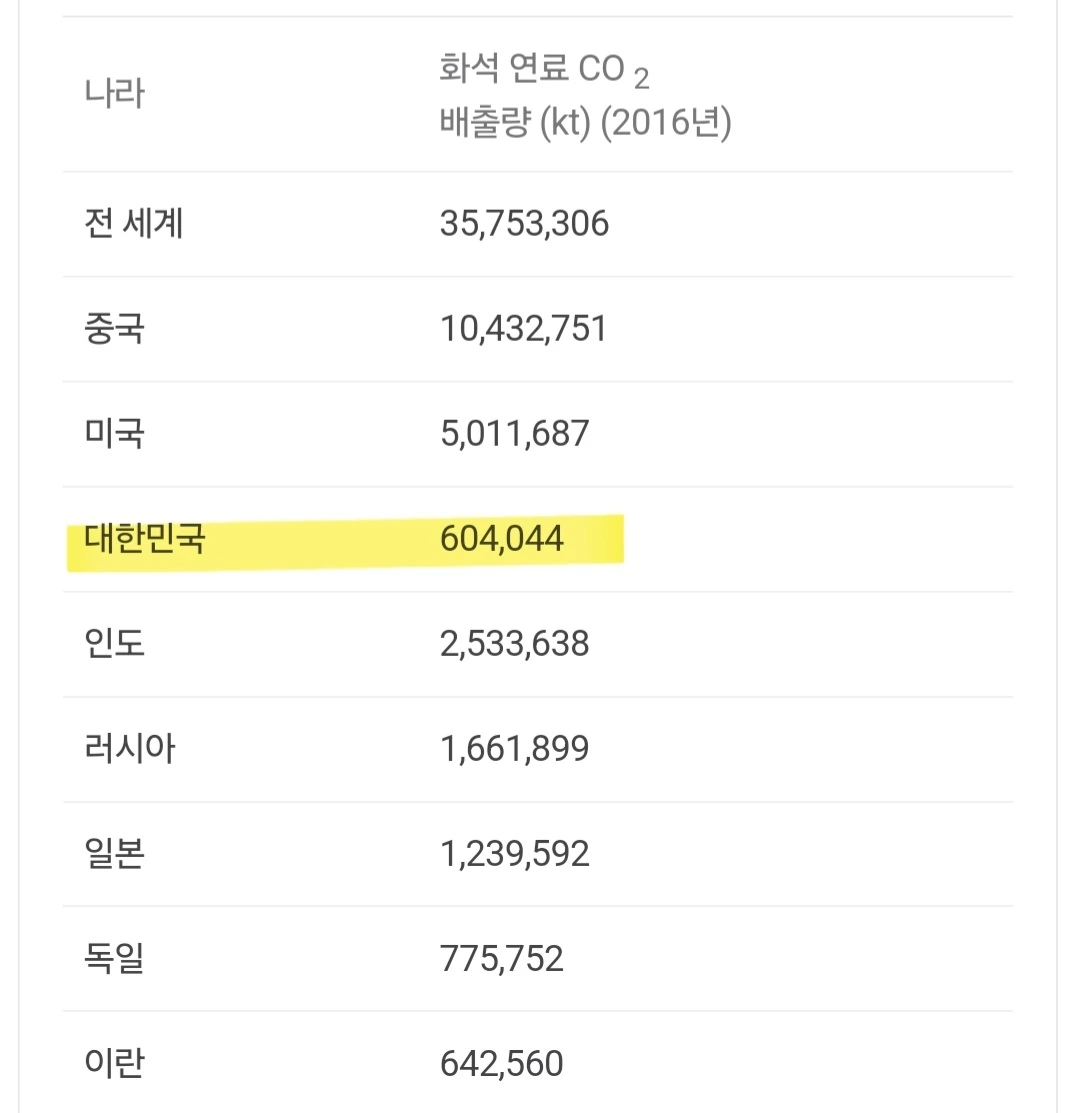
Task: Select the 독일 country cell
Action: [114, 958]
